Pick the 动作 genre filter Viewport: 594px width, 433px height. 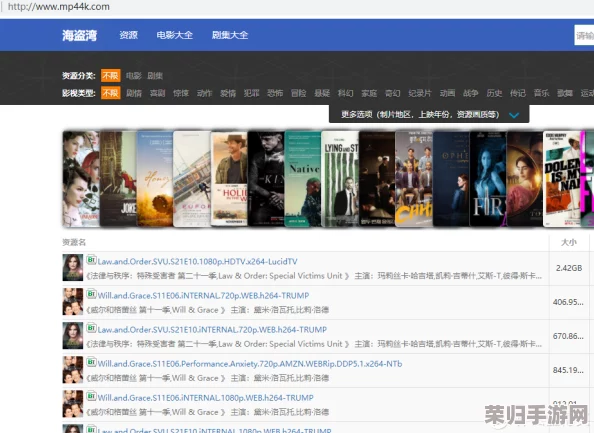point(204,93)
